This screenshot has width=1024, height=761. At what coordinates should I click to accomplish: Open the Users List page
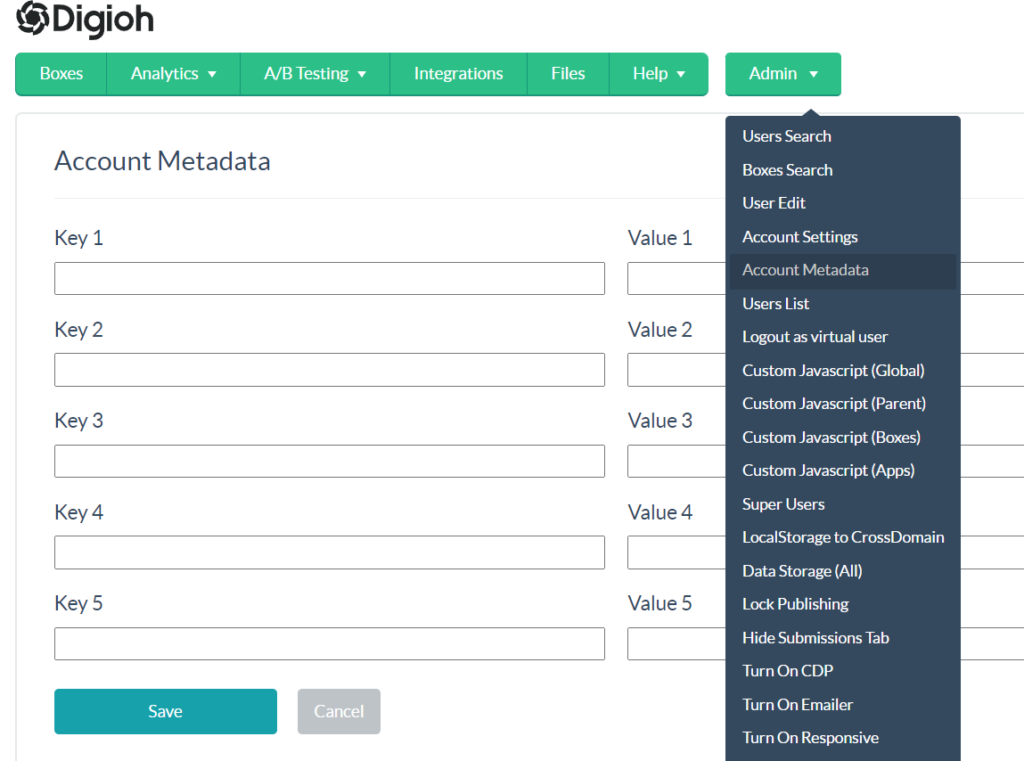[x=776, y=303]
